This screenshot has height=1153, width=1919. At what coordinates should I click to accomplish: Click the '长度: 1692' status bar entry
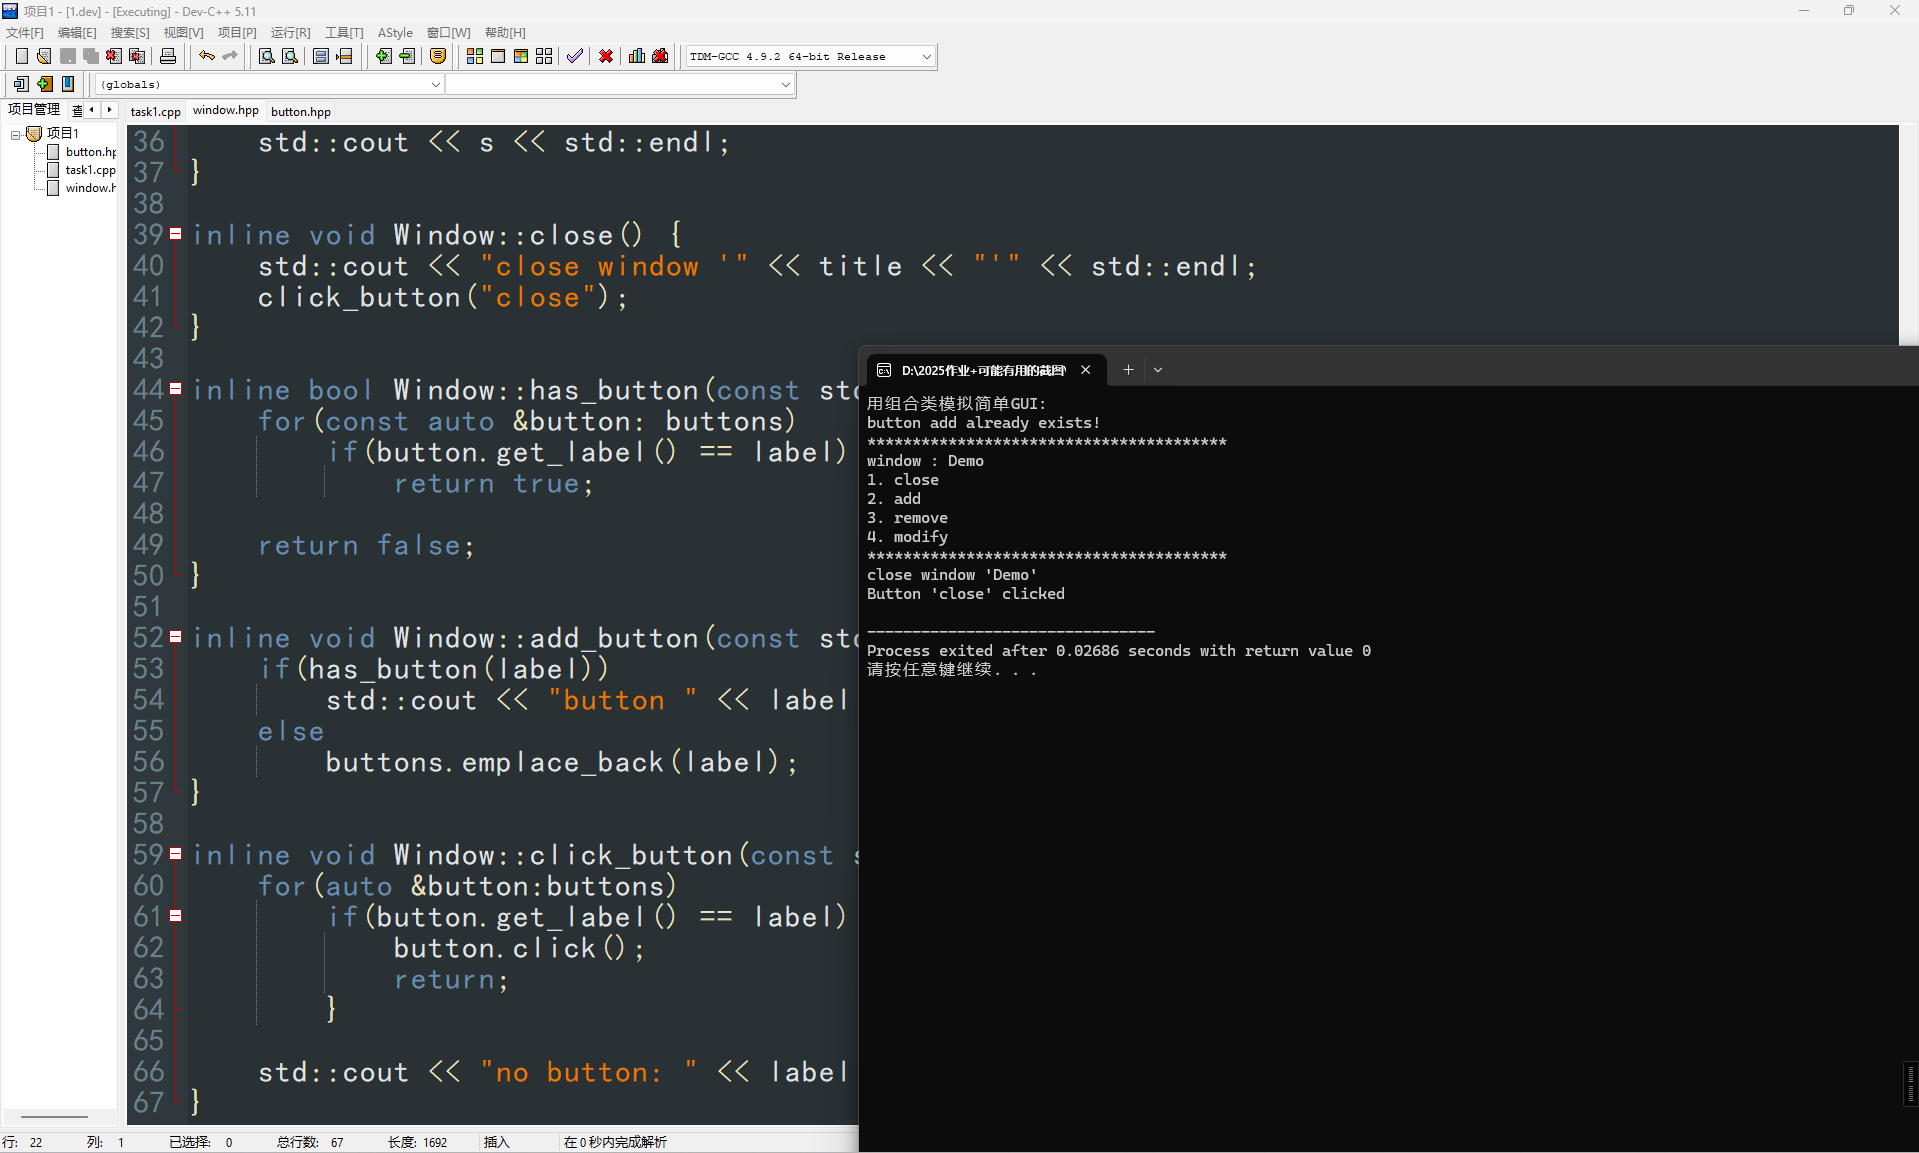[418, 1142]
